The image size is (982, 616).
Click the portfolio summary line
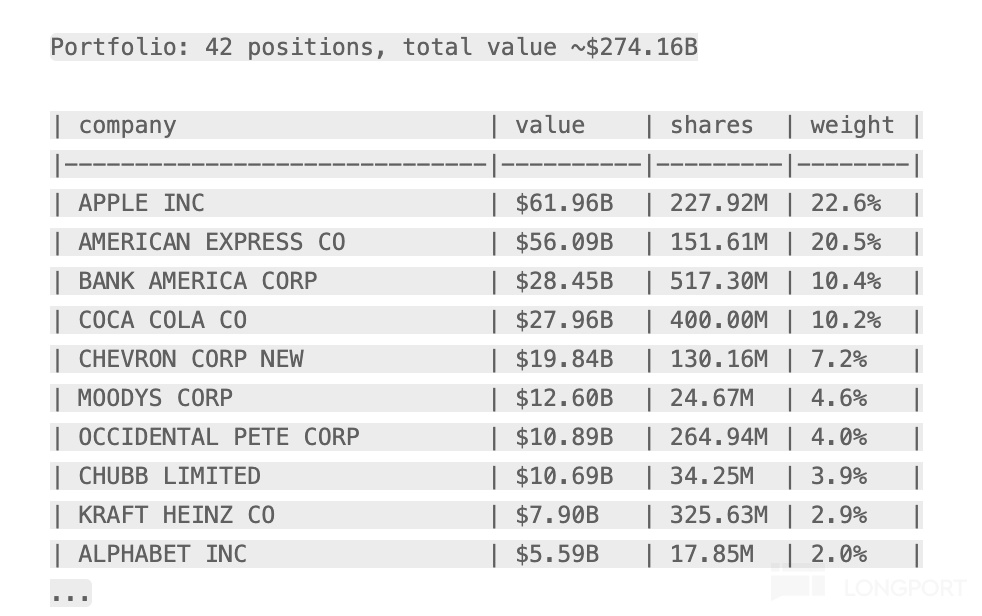pyautogui.click(x=374, y=47)
